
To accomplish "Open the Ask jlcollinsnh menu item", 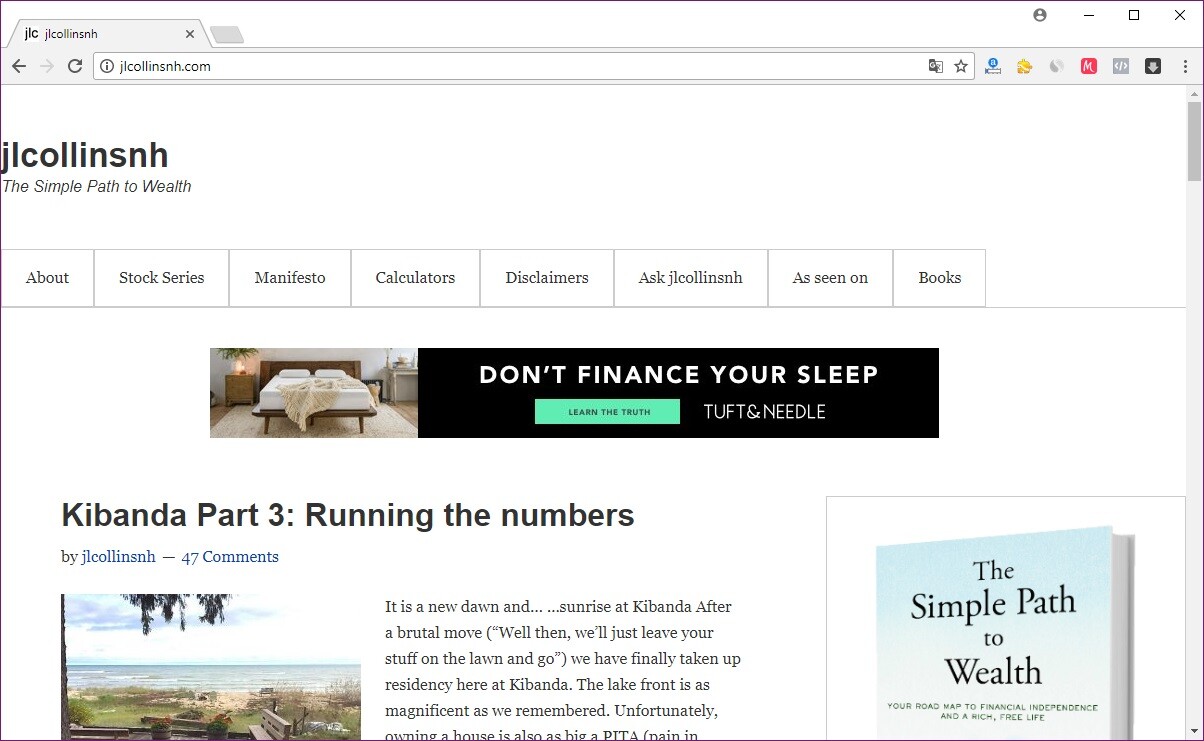I will (691, 278).
